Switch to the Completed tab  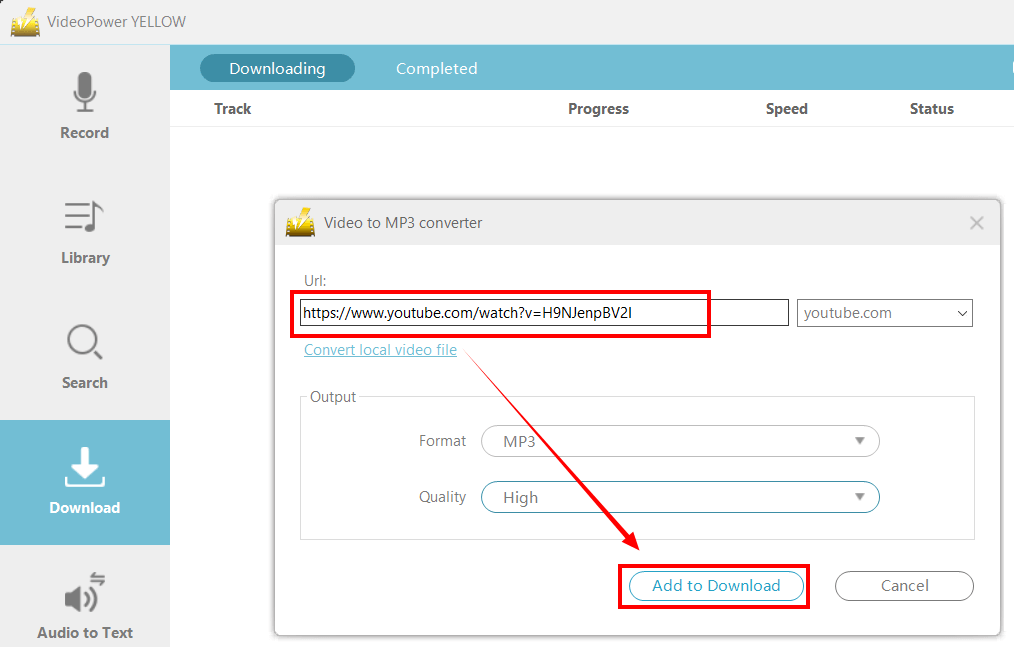[x=437, y=69]
